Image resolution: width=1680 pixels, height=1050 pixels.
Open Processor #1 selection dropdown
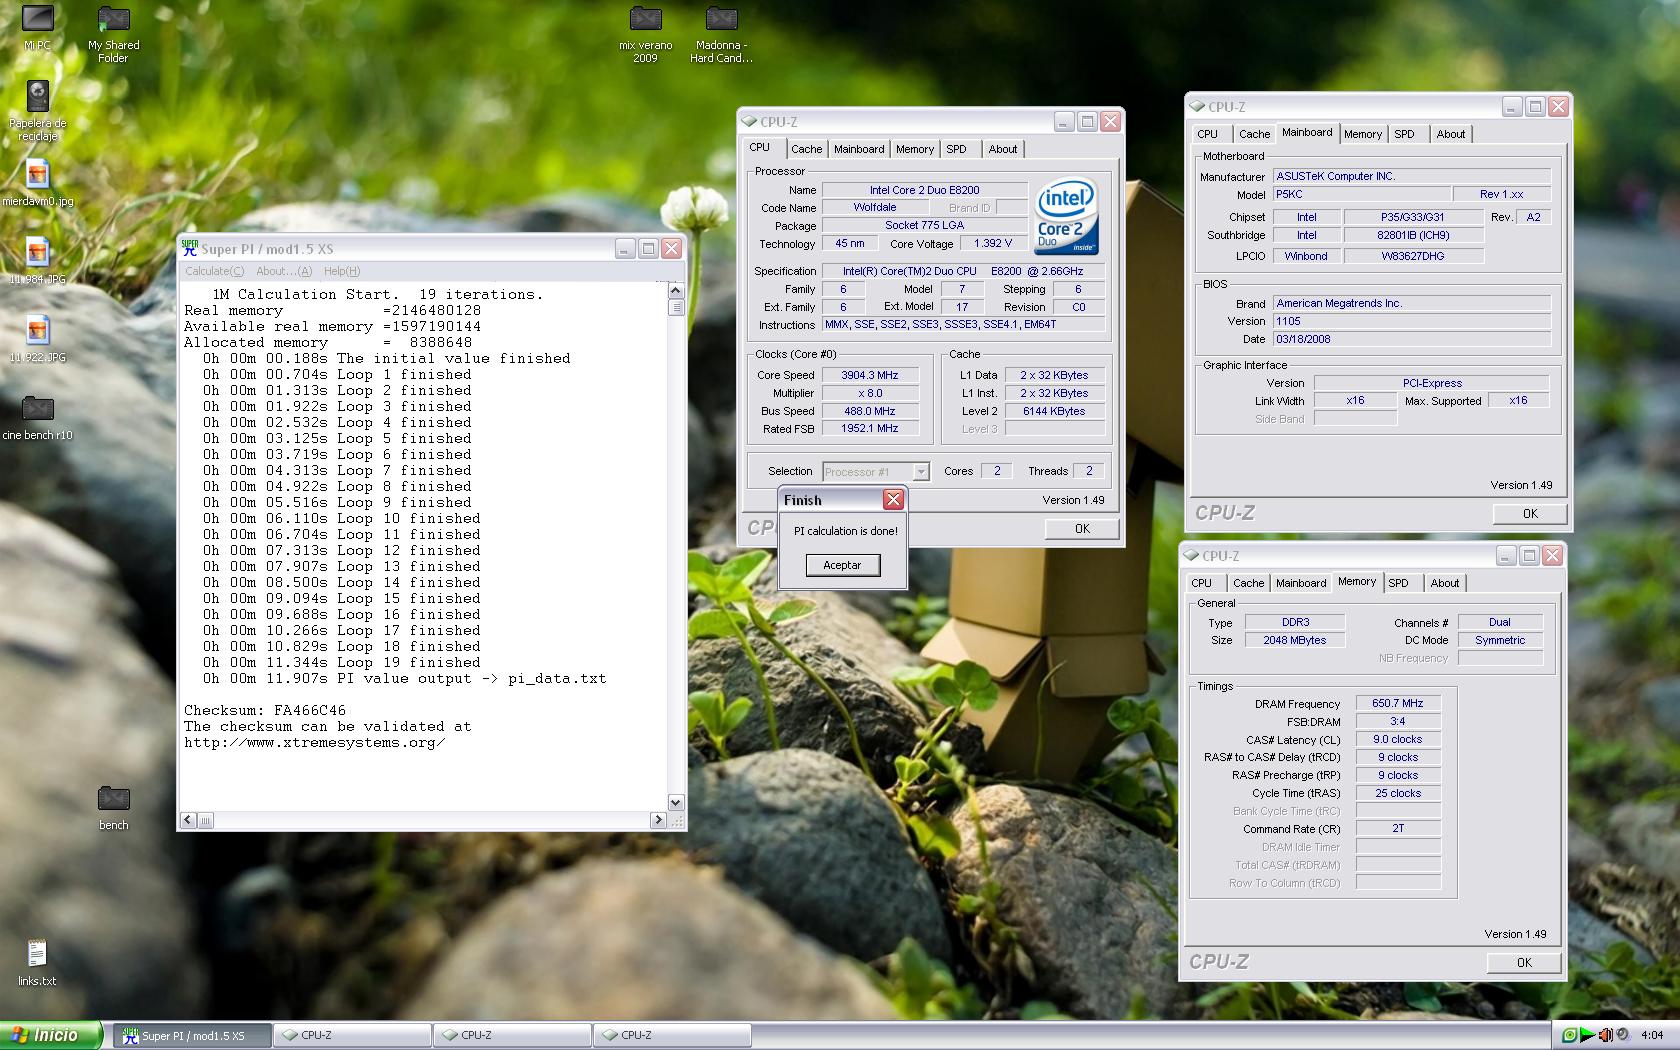(x=921, y=471)
